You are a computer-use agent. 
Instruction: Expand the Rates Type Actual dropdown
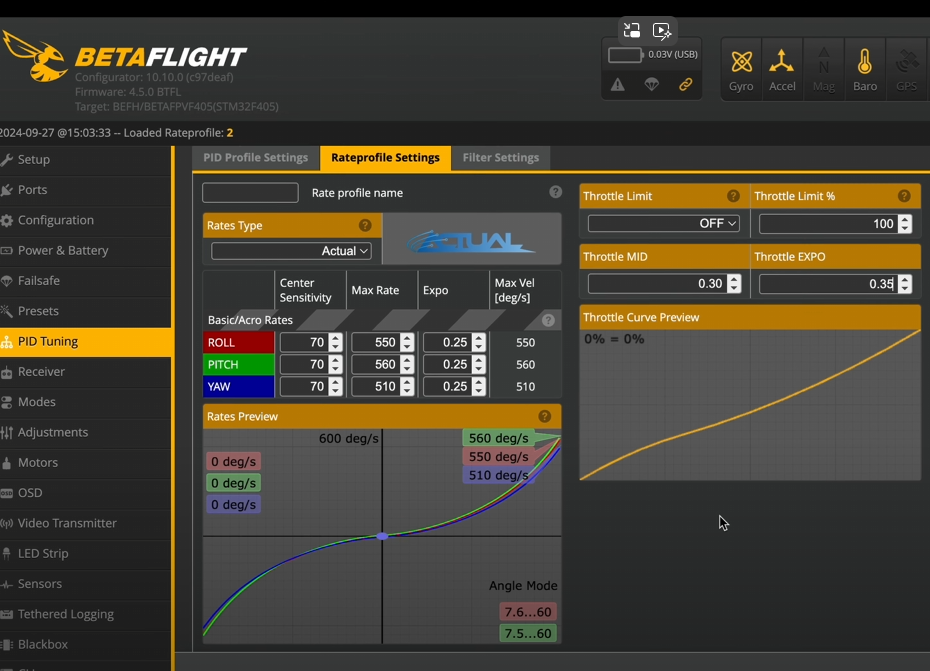291,251
